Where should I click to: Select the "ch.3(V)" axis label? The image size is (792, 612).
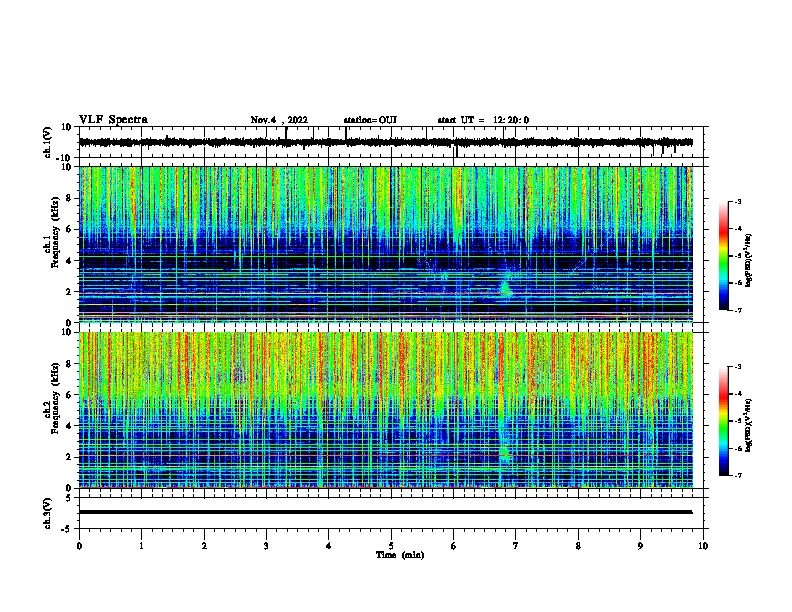[x=48, y=513]
